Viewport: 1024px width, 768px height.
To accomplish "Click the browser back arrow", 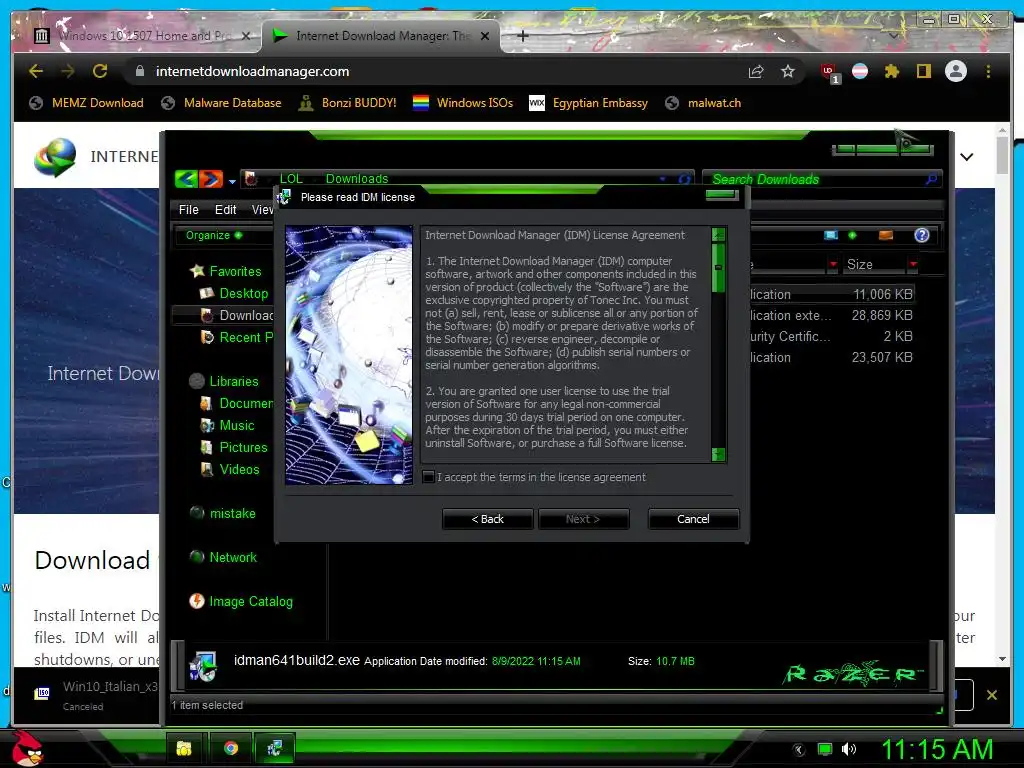I will [36, 71].
